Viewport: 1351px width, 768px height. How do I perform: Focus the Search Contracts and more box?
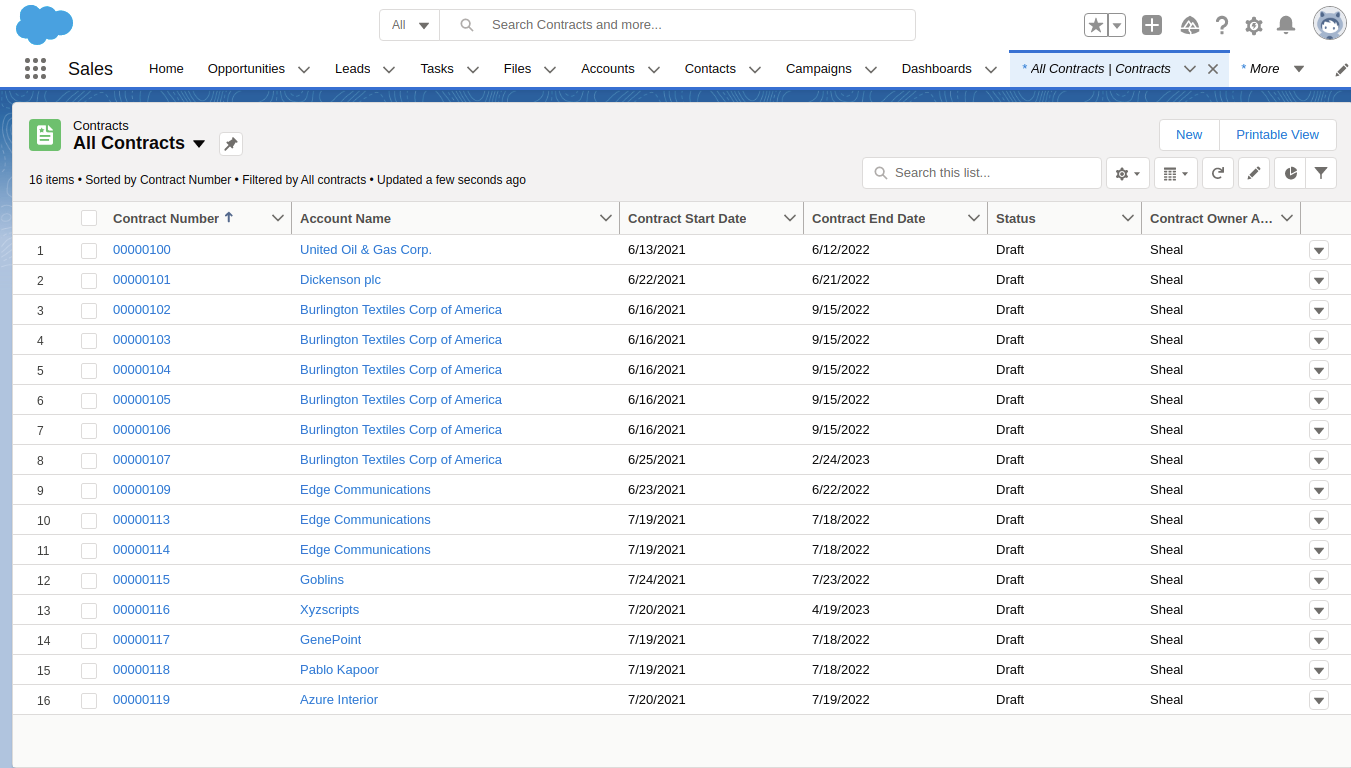coord(677,25)
